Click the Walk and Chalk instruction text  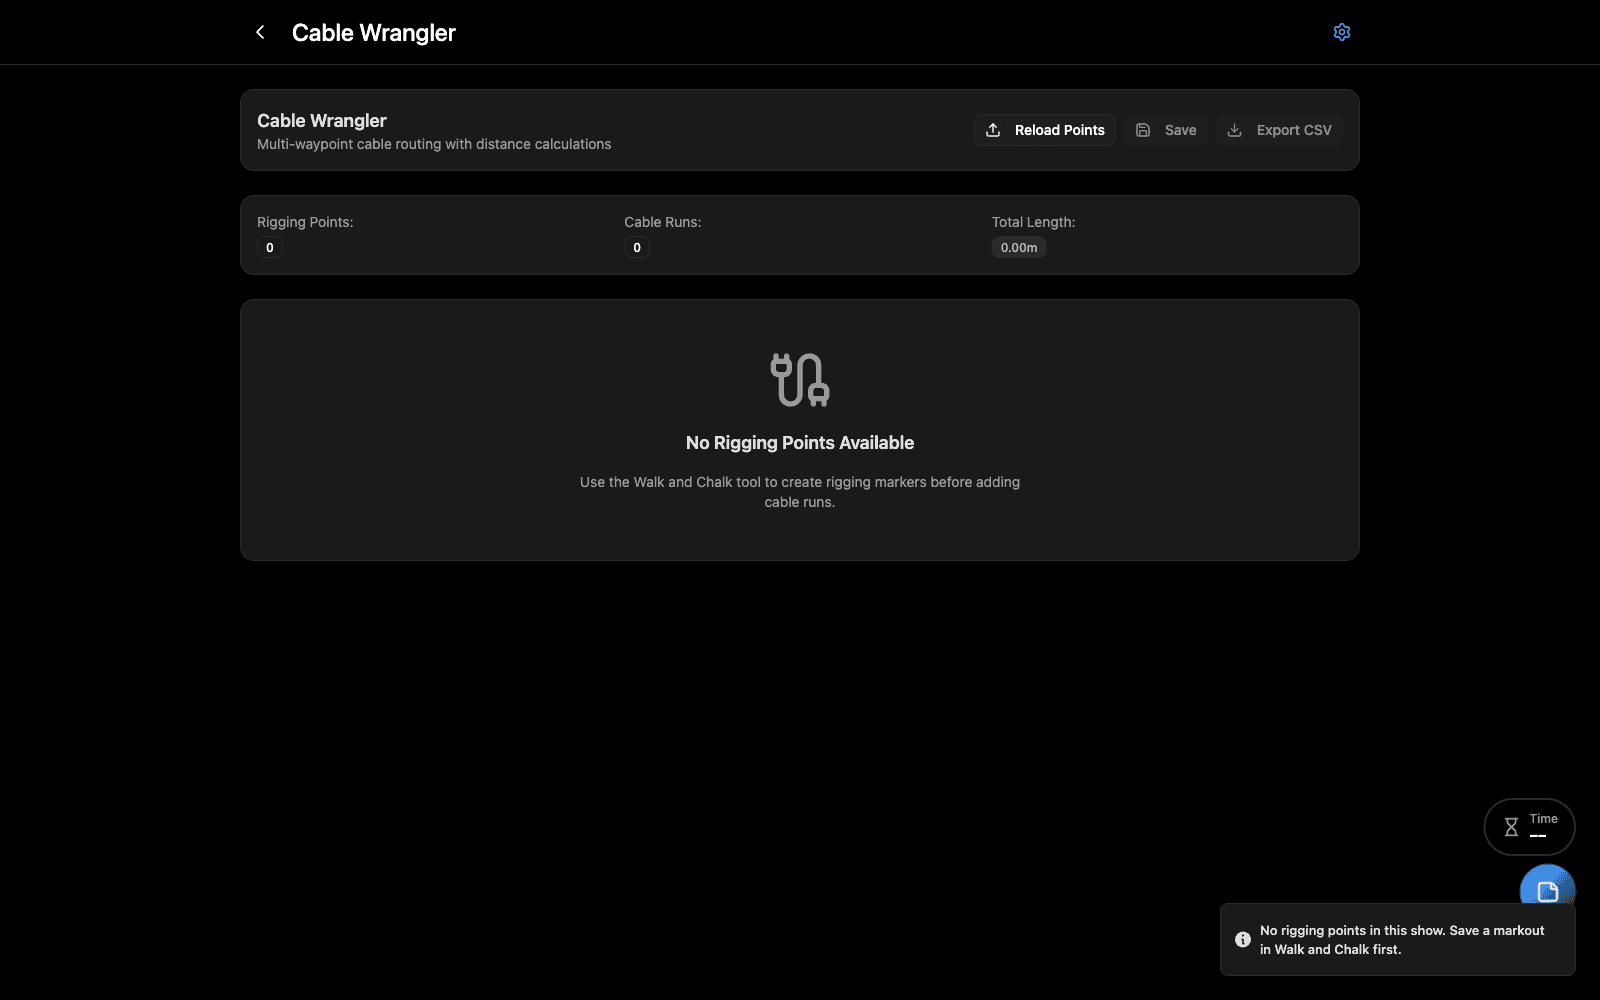coord(800,492)
